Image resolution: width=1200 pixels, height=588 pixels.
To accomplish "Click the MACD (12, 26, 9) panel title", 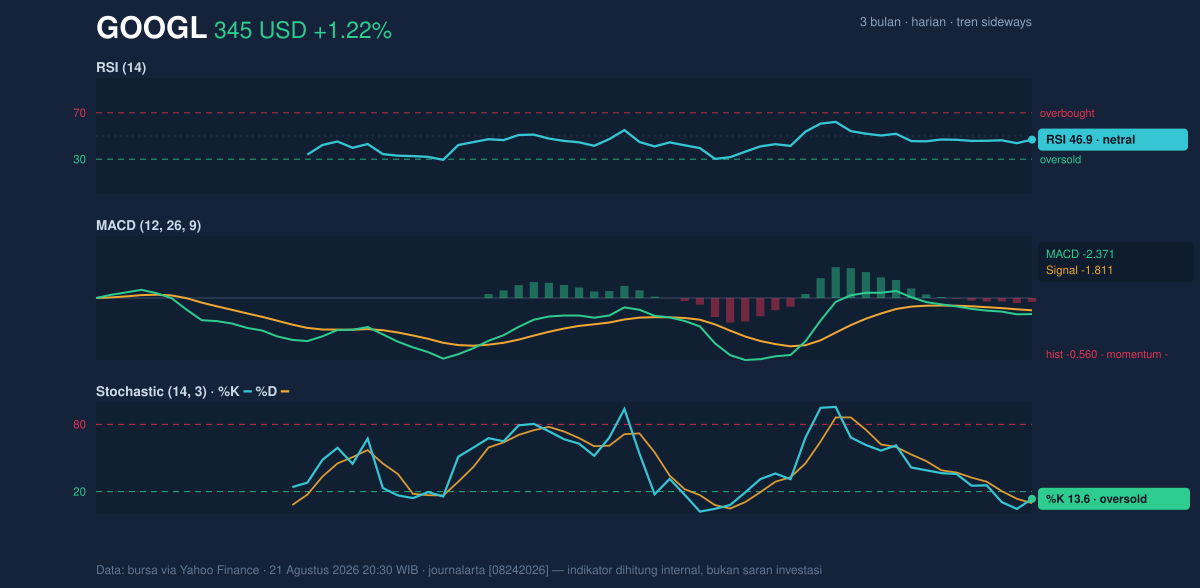I will [148, 226].
